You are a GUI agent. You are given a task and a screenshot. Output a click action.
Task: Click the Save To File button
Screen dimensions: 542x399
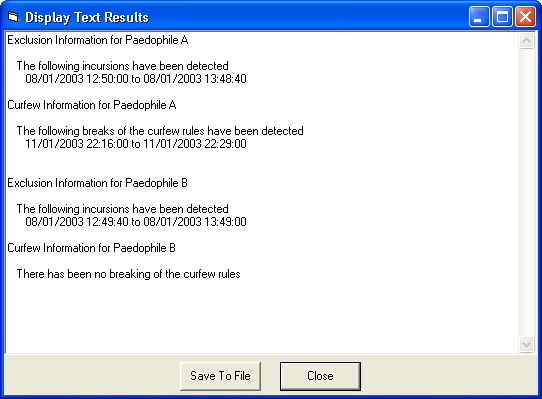point(220,376)
